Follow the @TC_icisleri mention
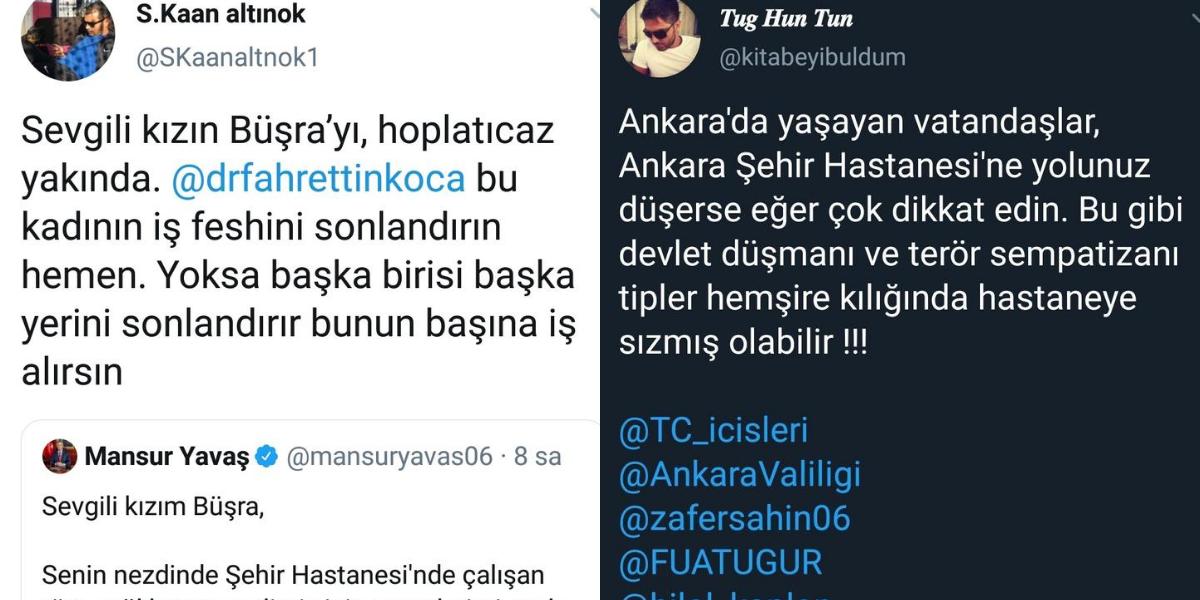 [x=714, y=431]
